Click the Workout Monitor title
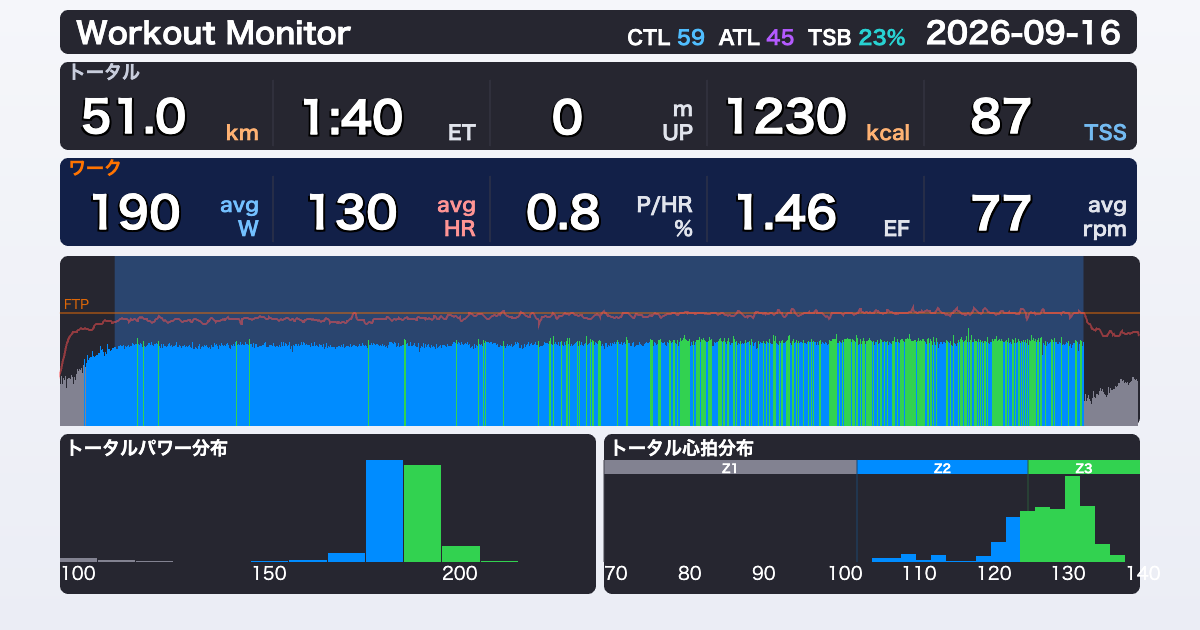The width and height of the screenshot is (1200, 630). pyautogui.click(x=213, y=34)
